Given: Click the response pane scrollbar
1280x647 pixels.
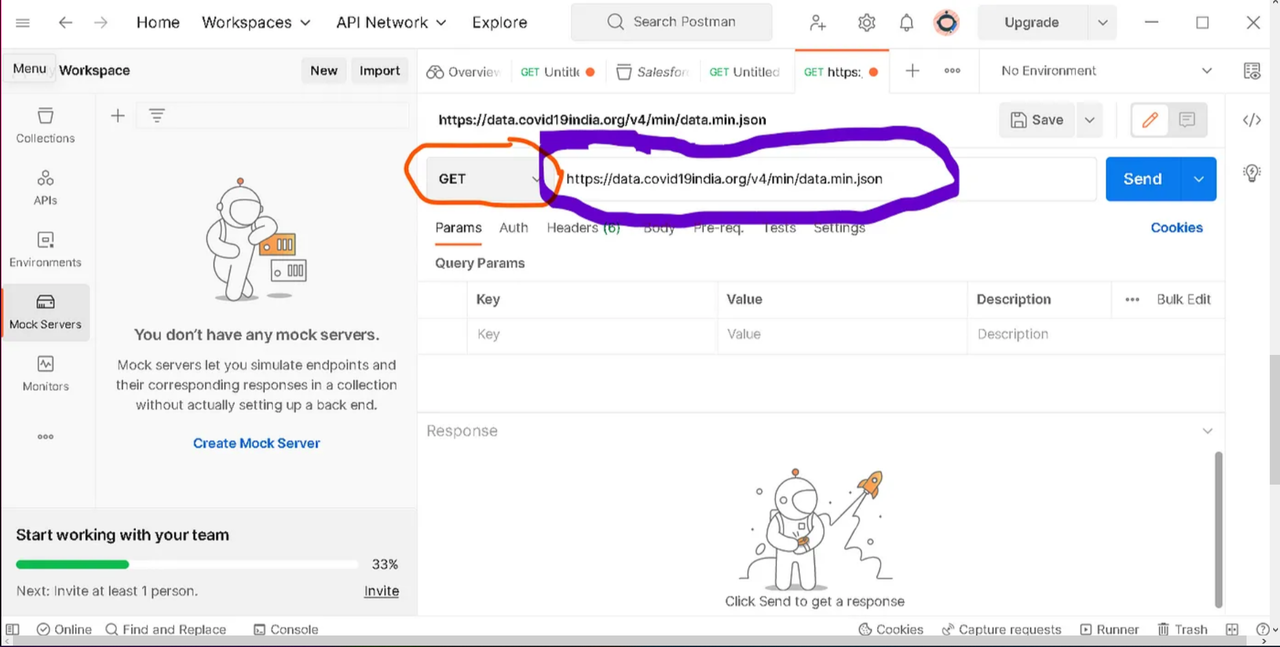Looking at the screenshot, I should (x=1218, y=530).
